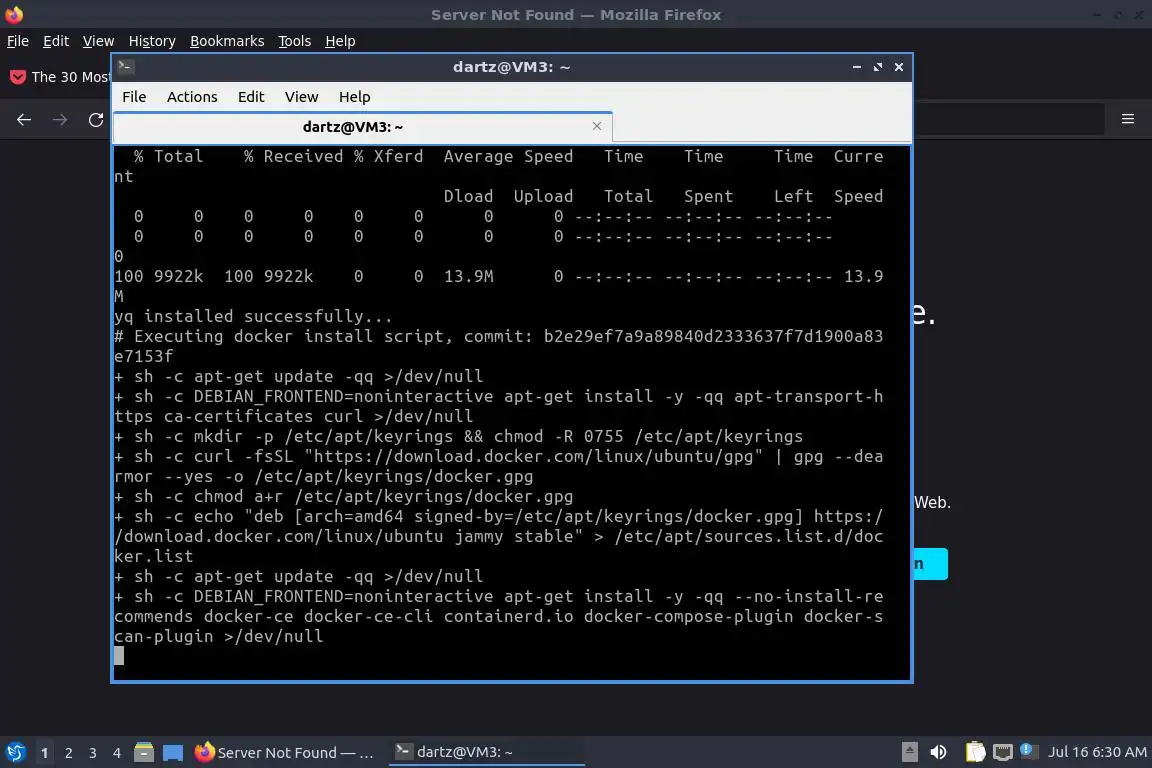Switch to workspace 2

[68, 753]
